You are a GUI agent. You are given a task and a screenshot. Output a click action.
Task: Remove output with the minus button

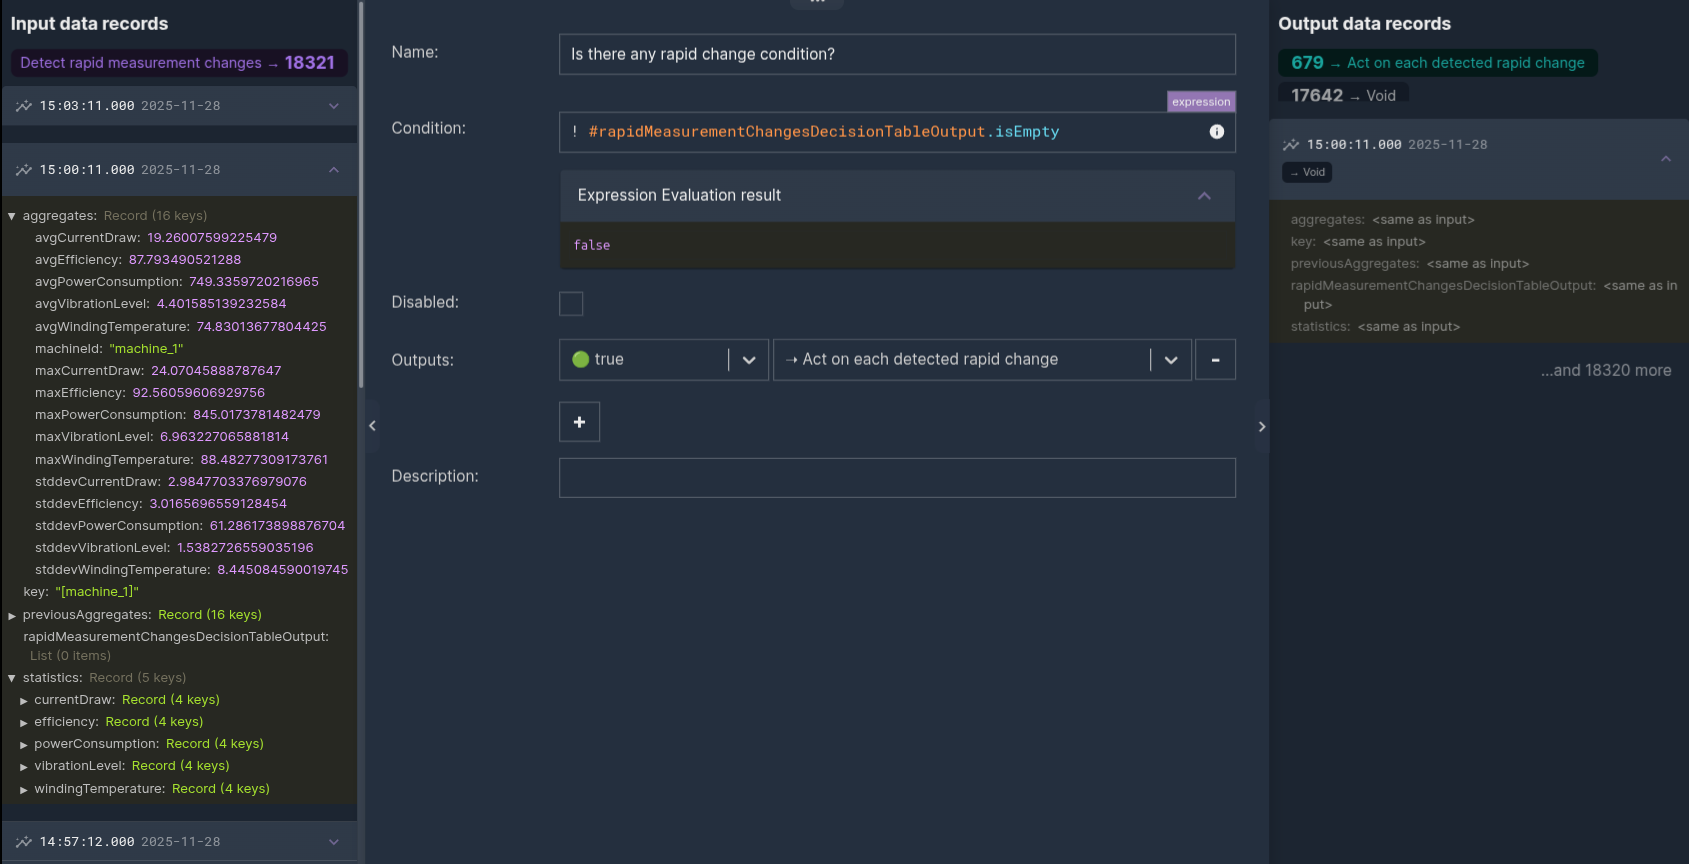[1215, 360]
